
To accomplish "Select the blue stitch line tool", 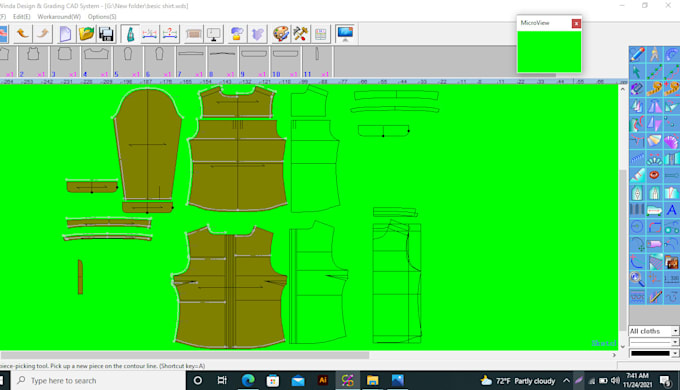I will pyautogui.click(x=637, y=158).
